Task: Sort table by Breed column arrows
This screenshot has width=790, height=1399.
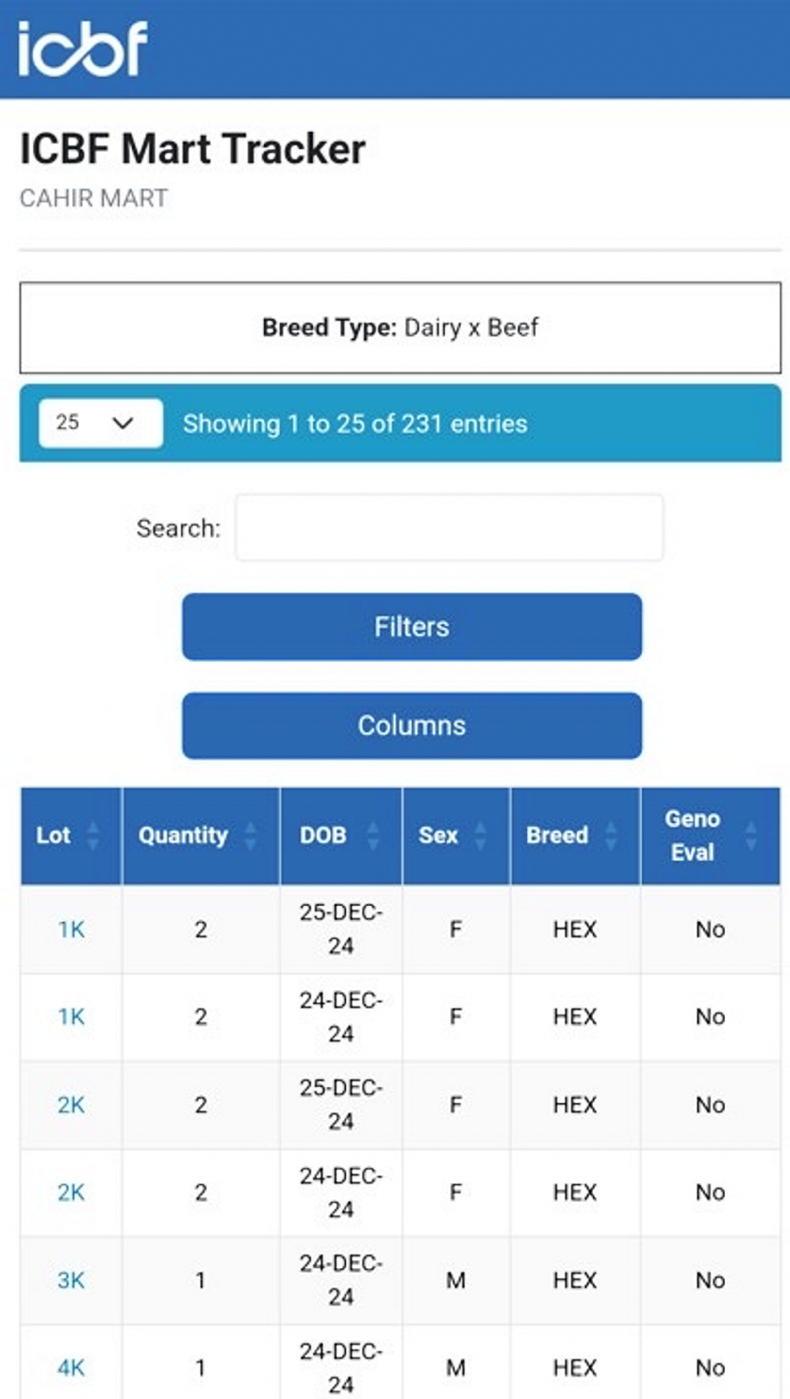Action: click(611, 836)
